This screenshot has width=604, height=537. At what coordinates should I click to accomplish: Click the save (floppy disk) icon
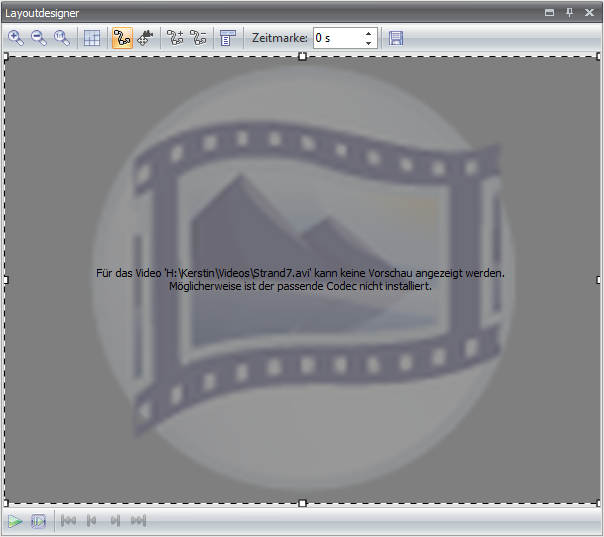(396, 38)
